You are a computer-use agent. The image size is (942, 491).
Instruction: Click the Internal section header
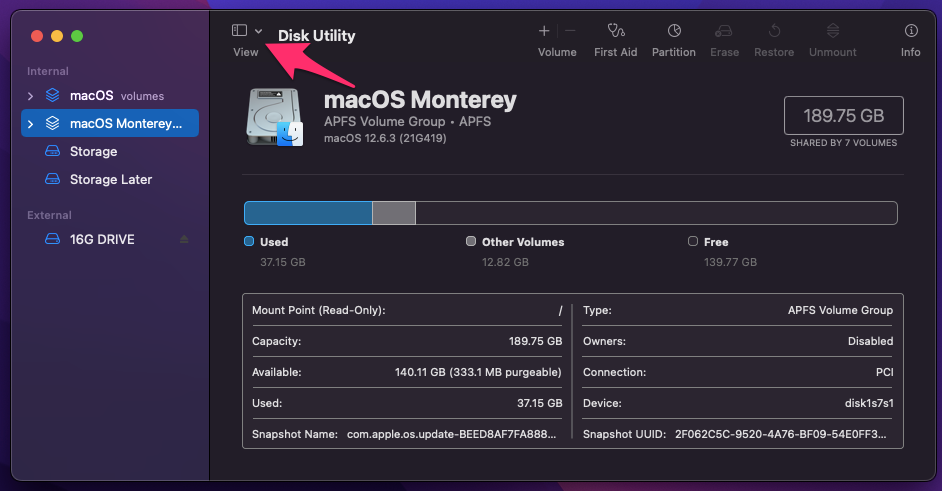pos(47,71)
